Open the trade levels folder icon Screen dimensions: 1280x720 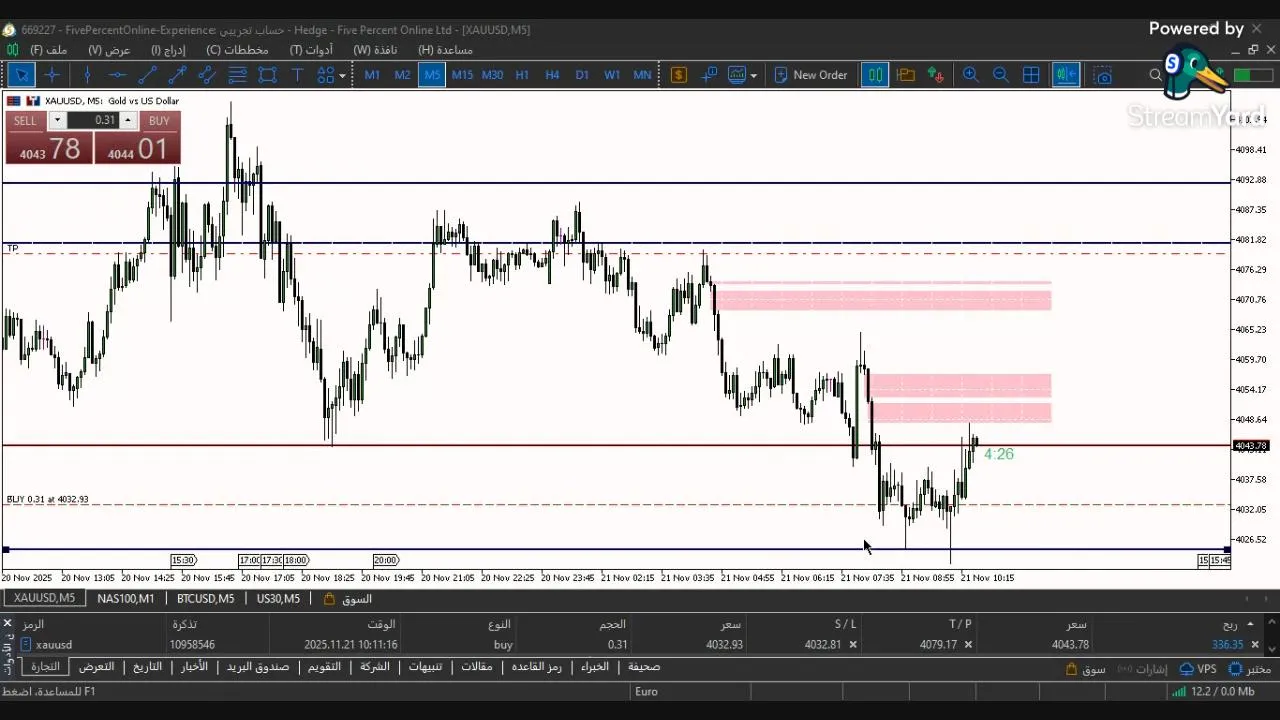click(906, 75)
